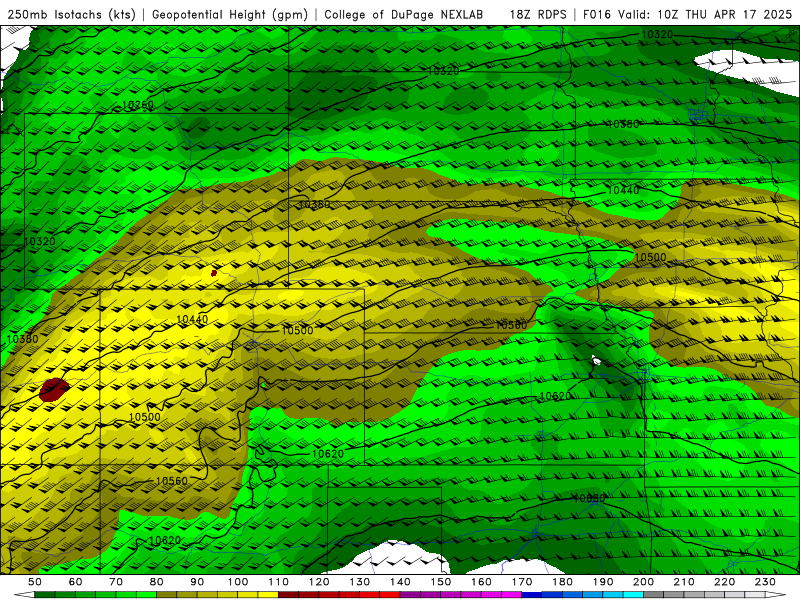Click the 70 value on the legend scale
Viewport: 800px width, 600px height.
tap(116, 582)
